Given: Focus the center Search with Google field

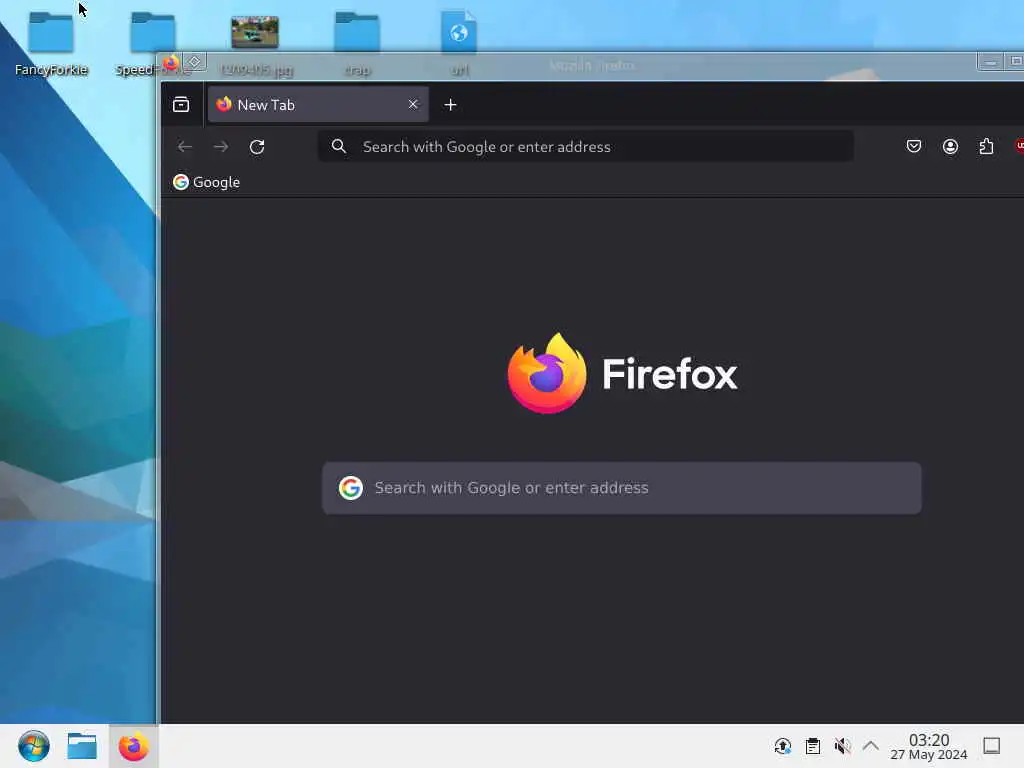Looking at the screenshot, I should tap(622, 488).
